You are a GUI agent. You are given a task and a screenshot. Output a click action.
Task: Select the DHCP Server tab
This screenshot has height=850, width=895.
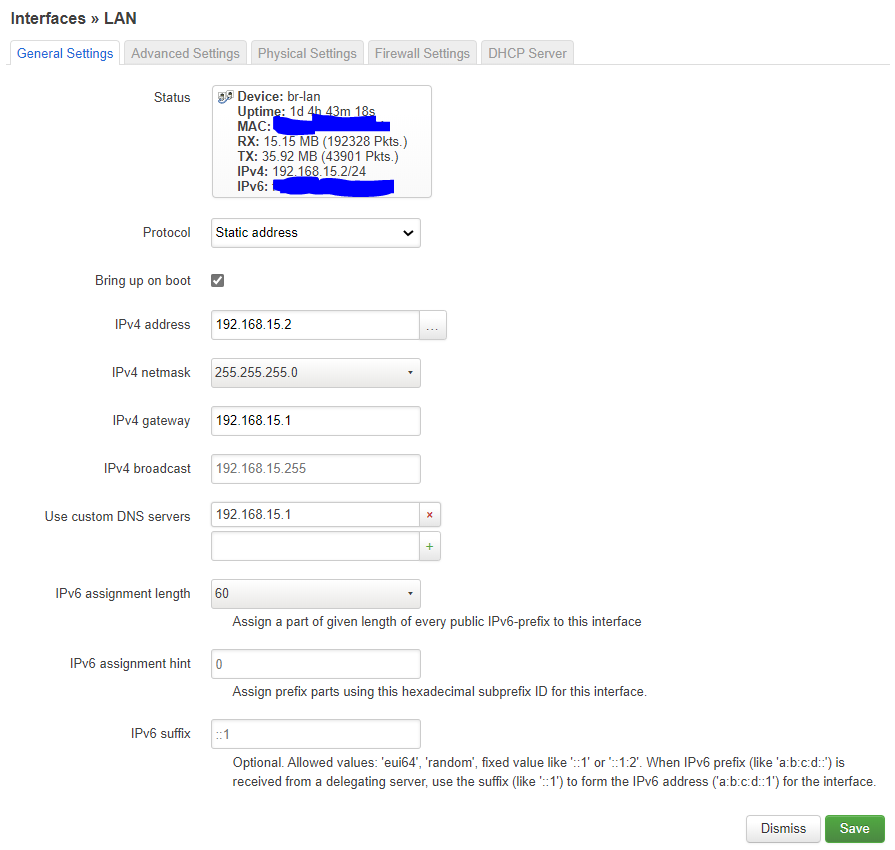point(527,54)
